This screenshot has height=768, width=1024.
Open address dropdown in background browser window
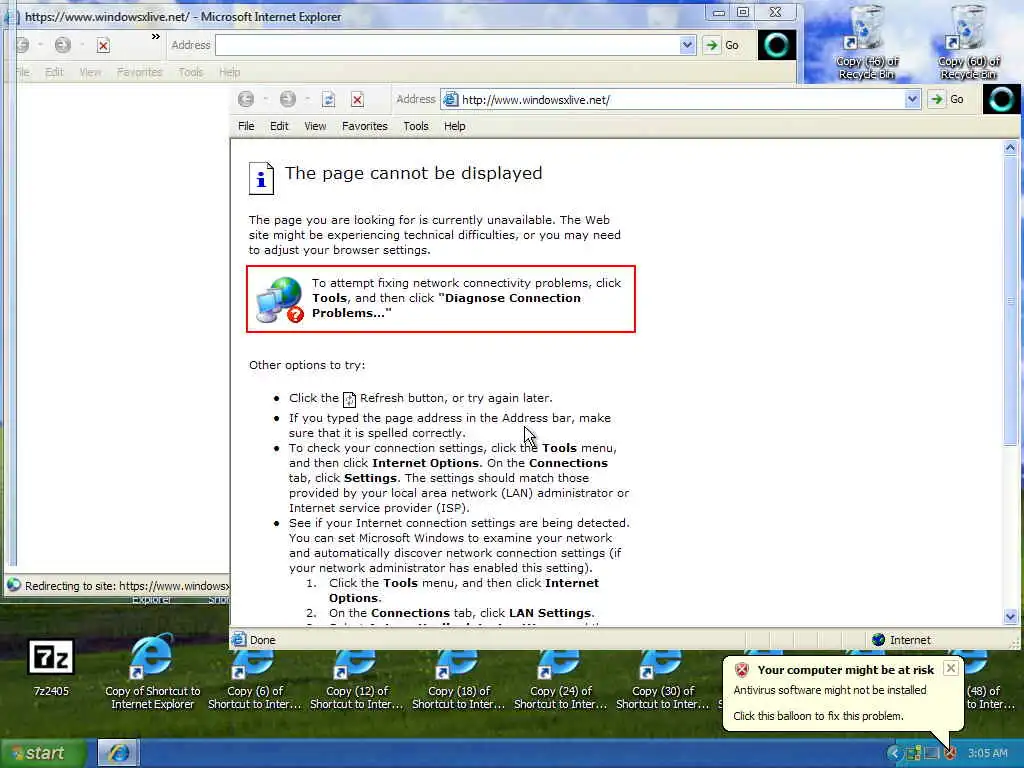coord(687,45)
